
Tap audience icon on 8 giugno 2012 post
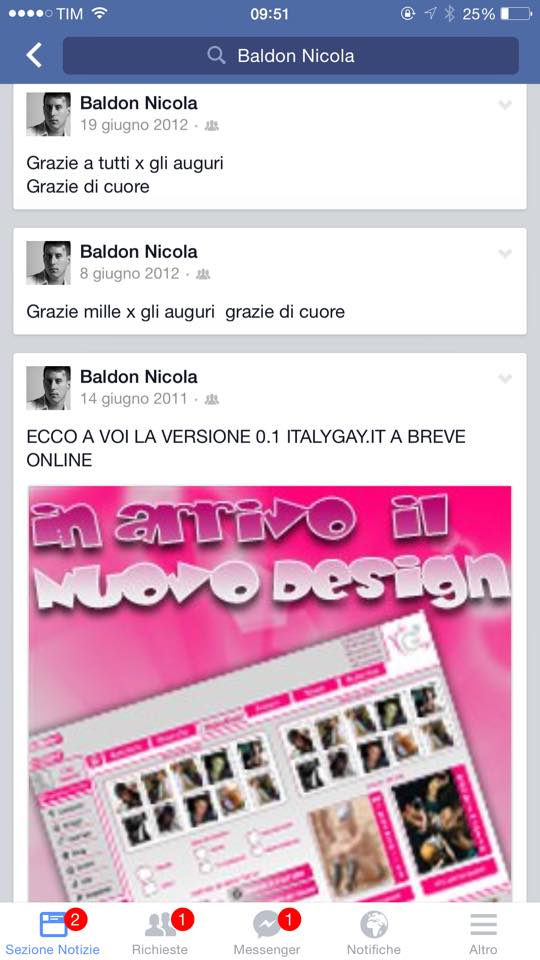click(203, 274)
